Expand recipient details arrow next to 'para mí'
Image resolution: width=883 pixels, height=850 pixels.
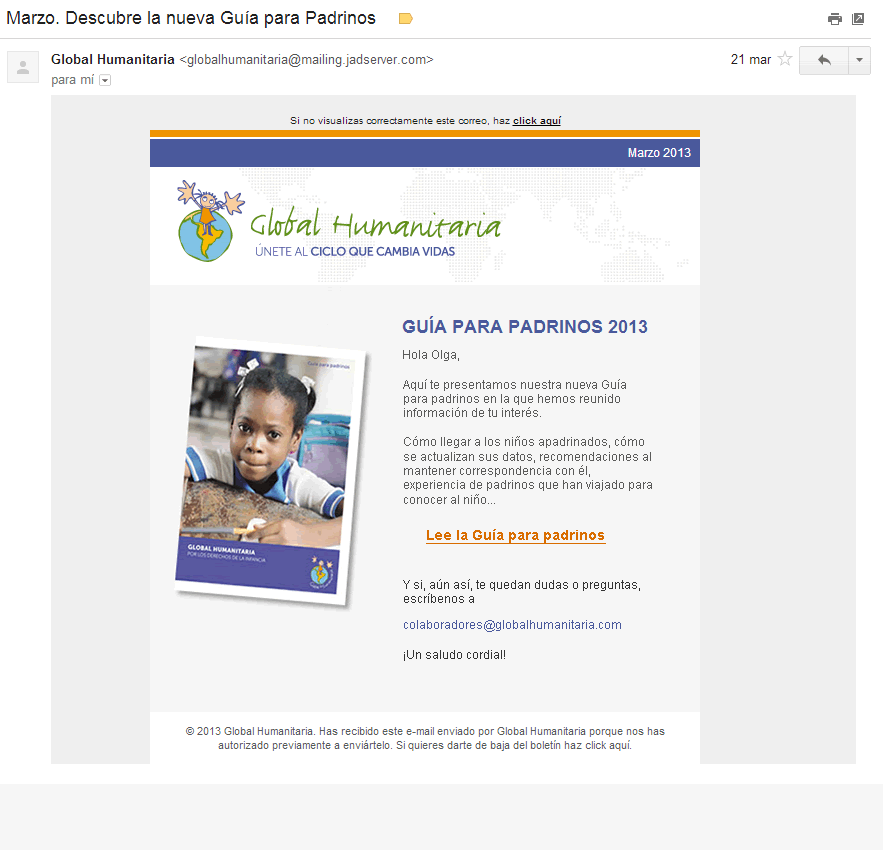(105, 80)
